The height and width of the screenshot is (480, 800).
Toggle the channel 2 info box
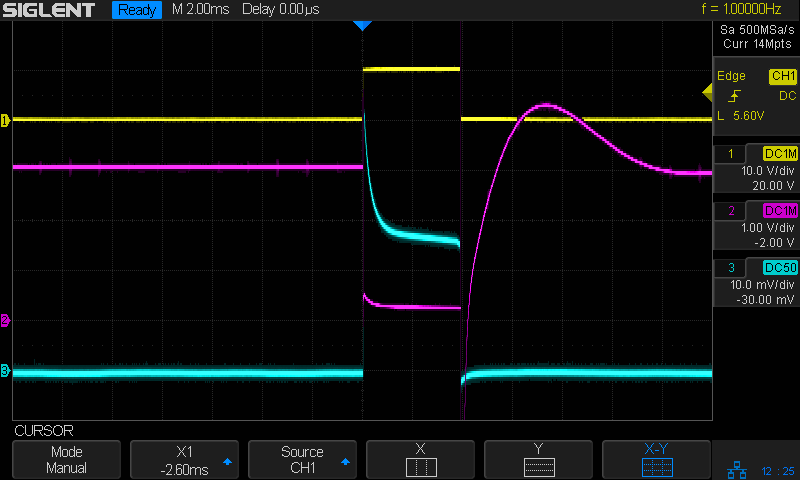[x=756, y=225]
